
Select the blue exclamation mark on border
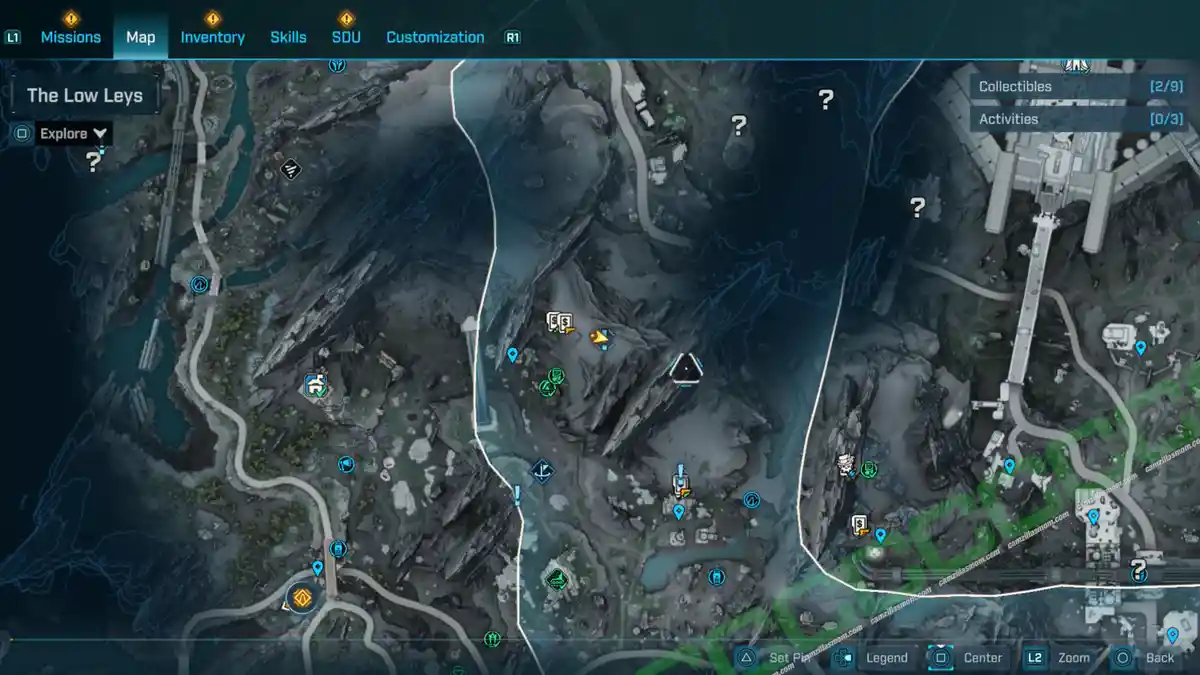point(517,493)
